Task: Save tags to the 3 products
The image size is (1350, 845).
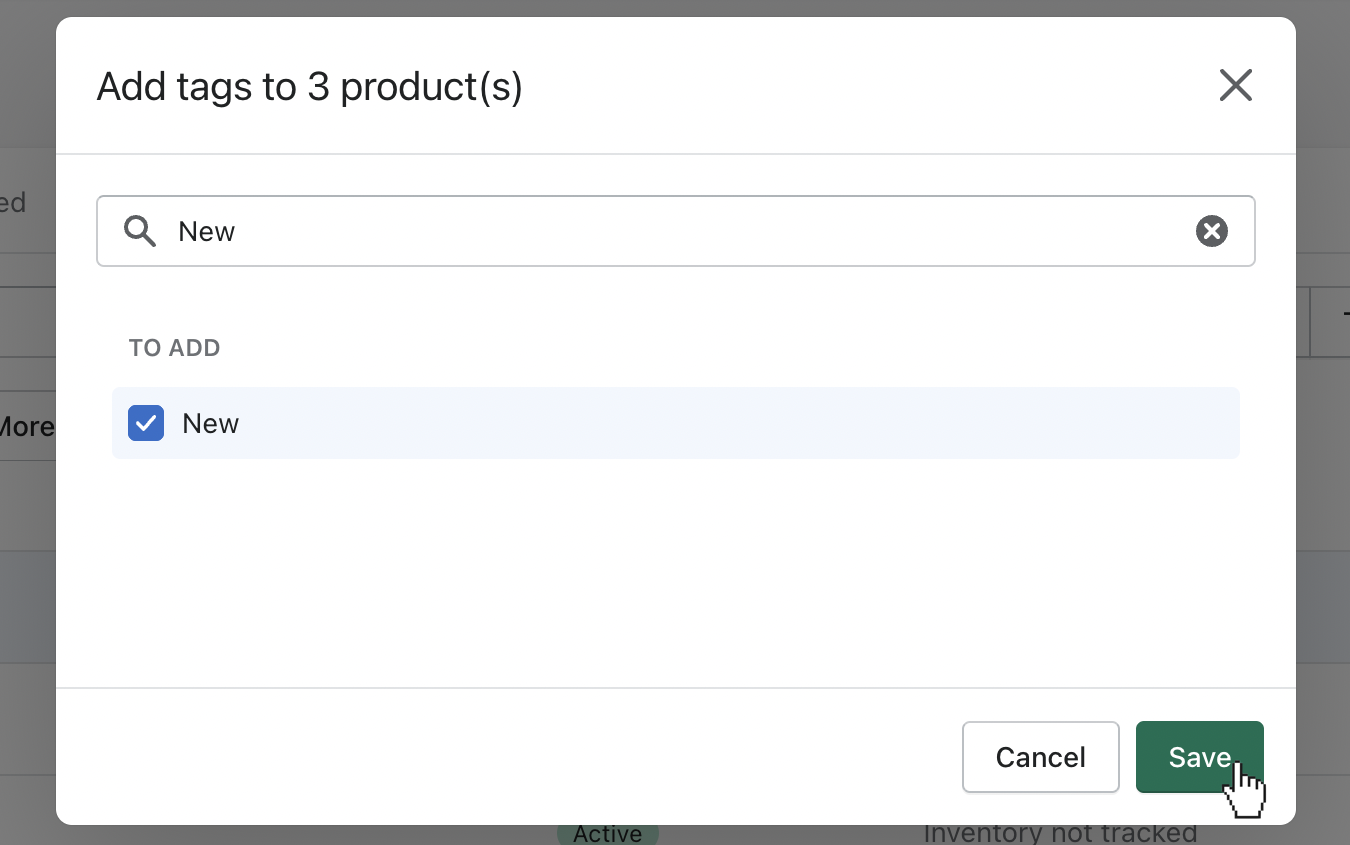Action: tap(1200, 757)
